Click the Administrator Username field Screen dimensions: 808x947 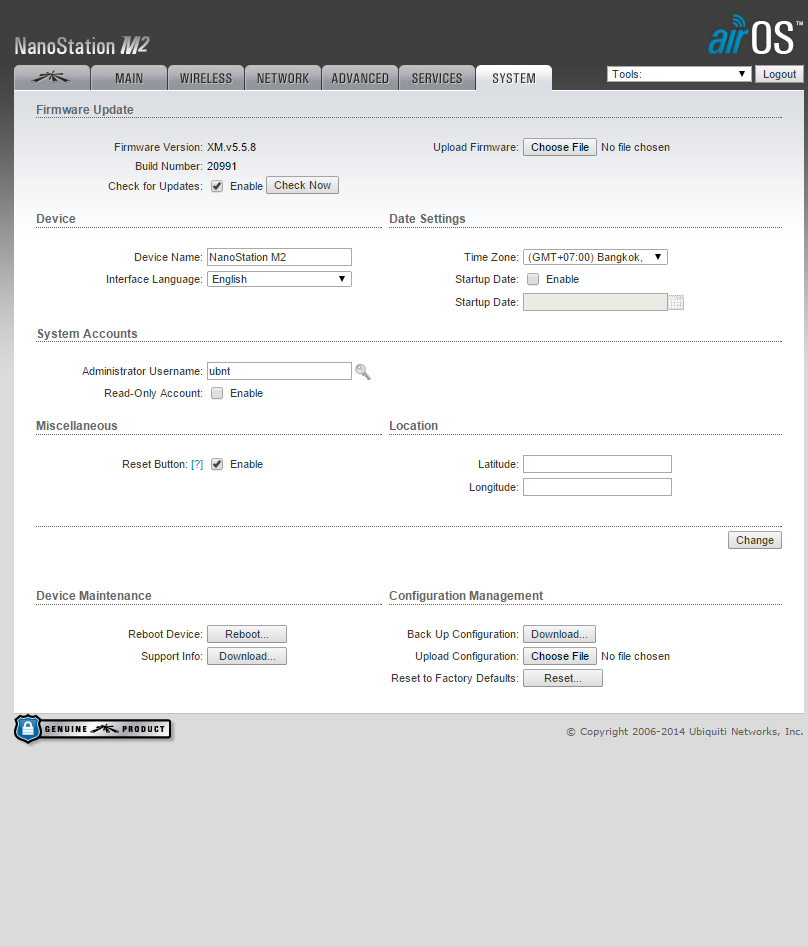[279, 371]
